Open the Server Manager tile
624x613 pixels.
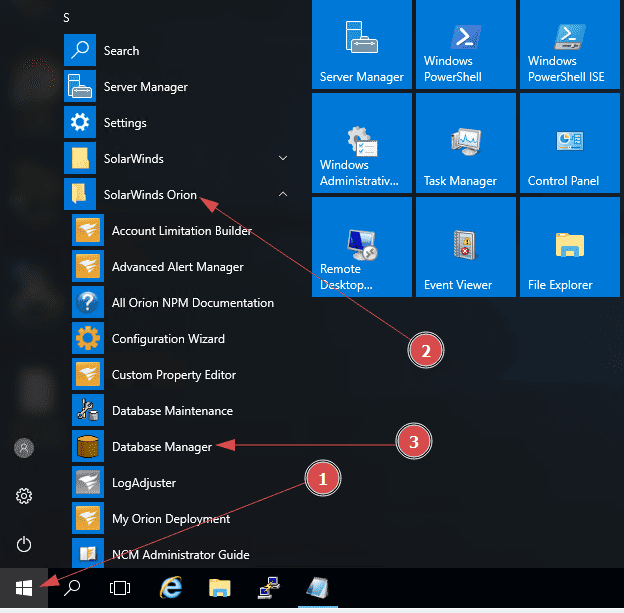coord(362,44)
